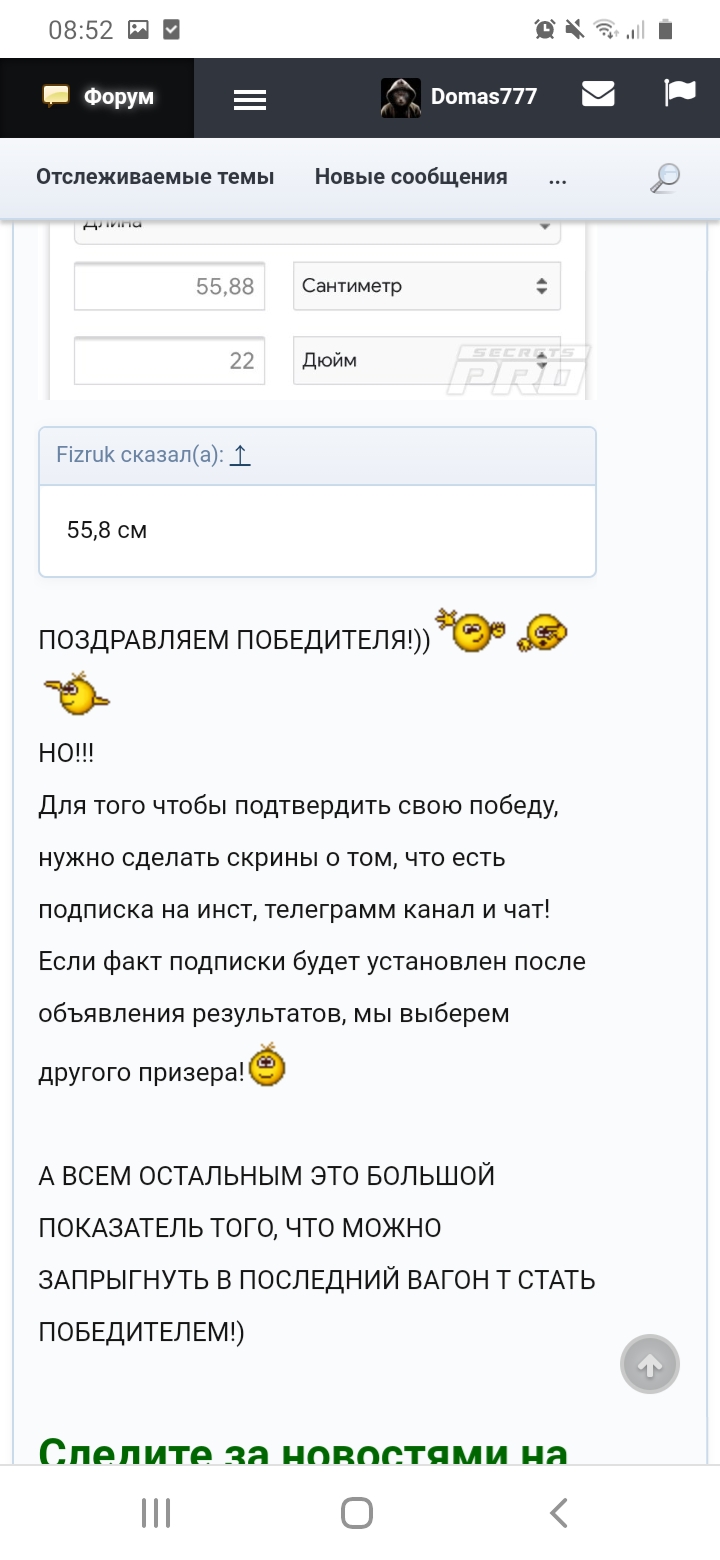This screenshot has height=1560, width=720.
Task: Open Android recent apps button
Action: [x=156, y=1512]
